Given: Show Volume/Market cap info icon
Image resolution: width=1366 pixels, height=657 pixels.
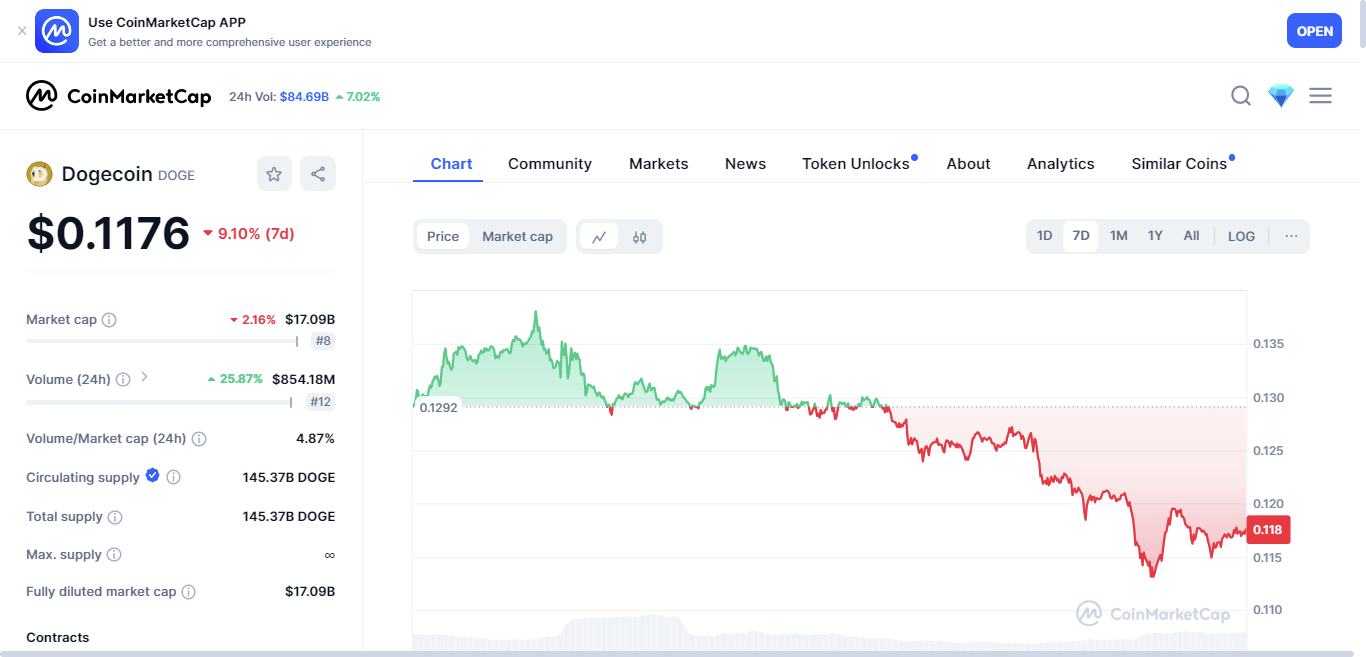Looking at the screenshot, I should [x=199, y=439].
